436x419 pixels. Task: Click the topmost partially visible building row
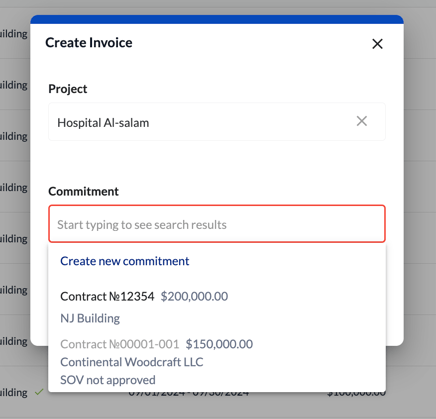tap(14, 34)
